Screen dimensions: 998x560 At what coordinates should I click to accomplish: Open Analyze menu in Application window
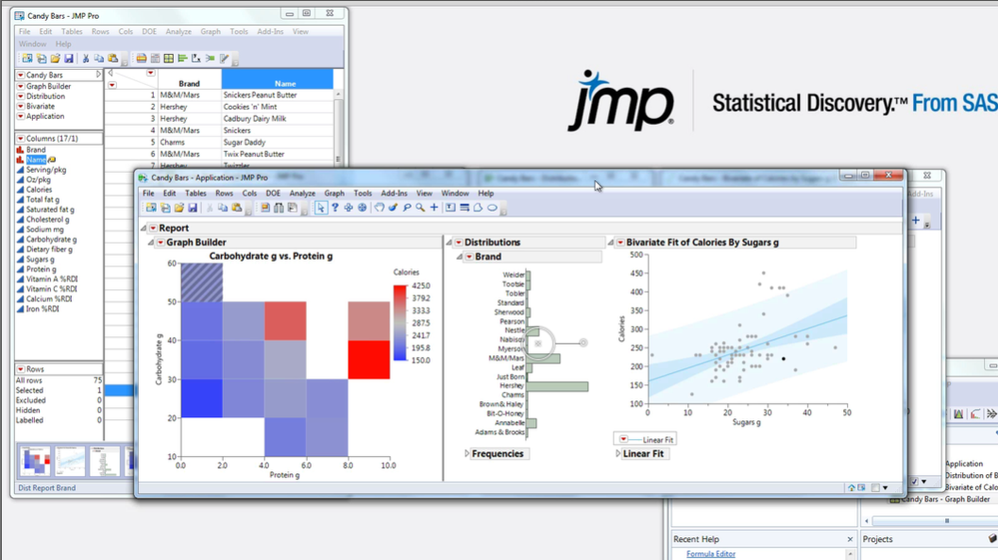click(x=302, y=193)
